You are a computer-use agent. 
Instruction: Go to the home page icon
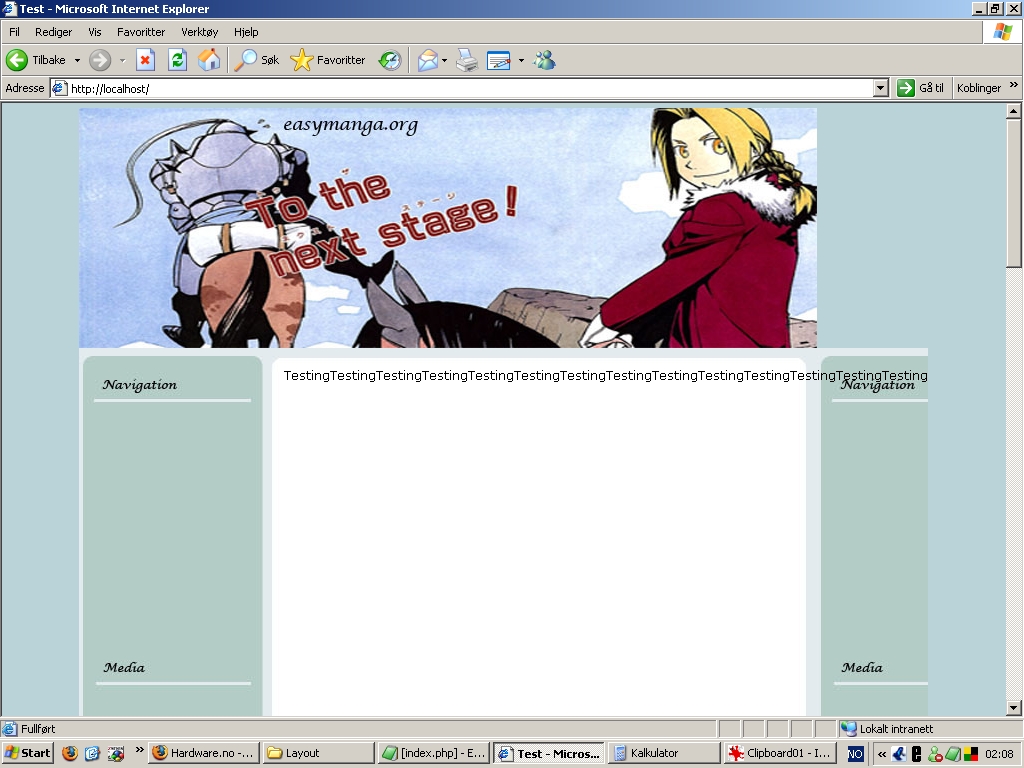point(209,60)
